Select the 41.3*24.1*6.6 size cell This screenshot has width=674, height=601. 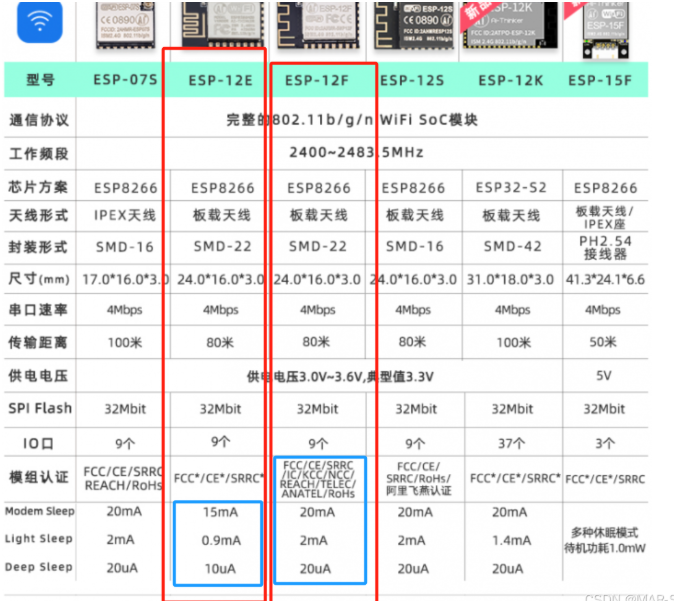605,279
